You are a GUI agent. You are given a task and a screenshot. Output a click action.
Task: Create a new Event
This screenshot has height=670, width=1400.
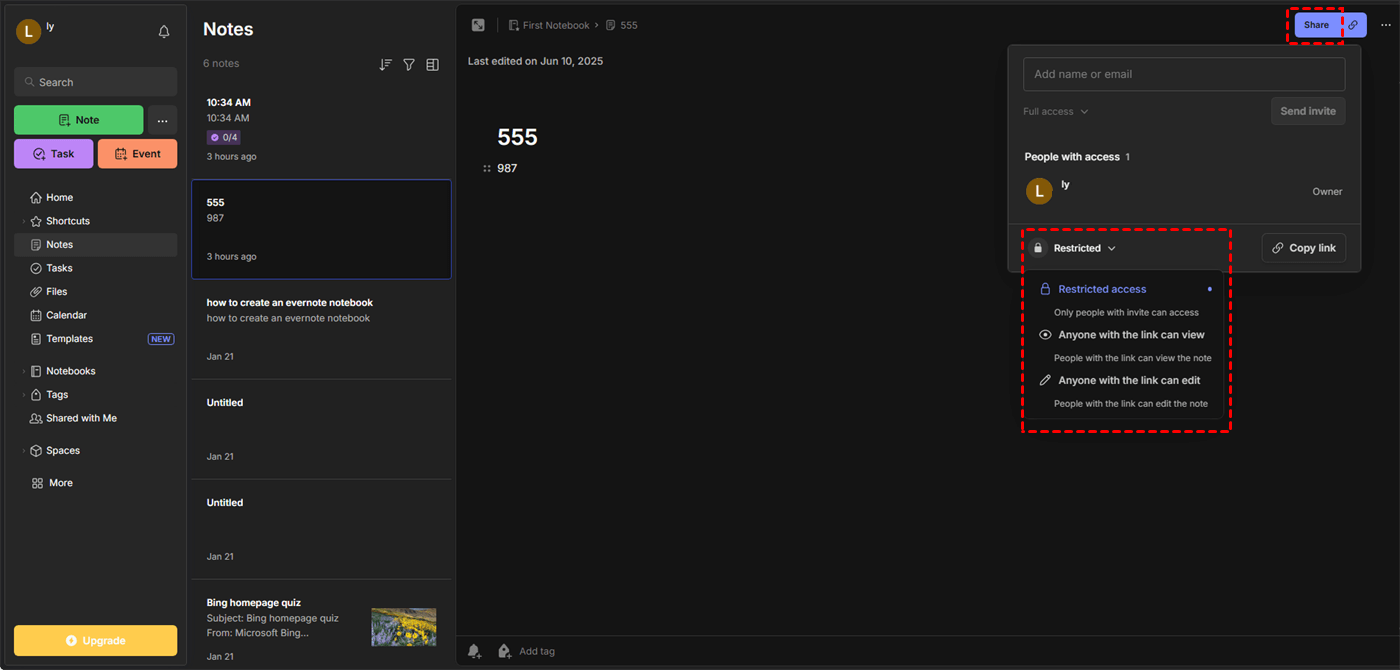click(137, 154)
